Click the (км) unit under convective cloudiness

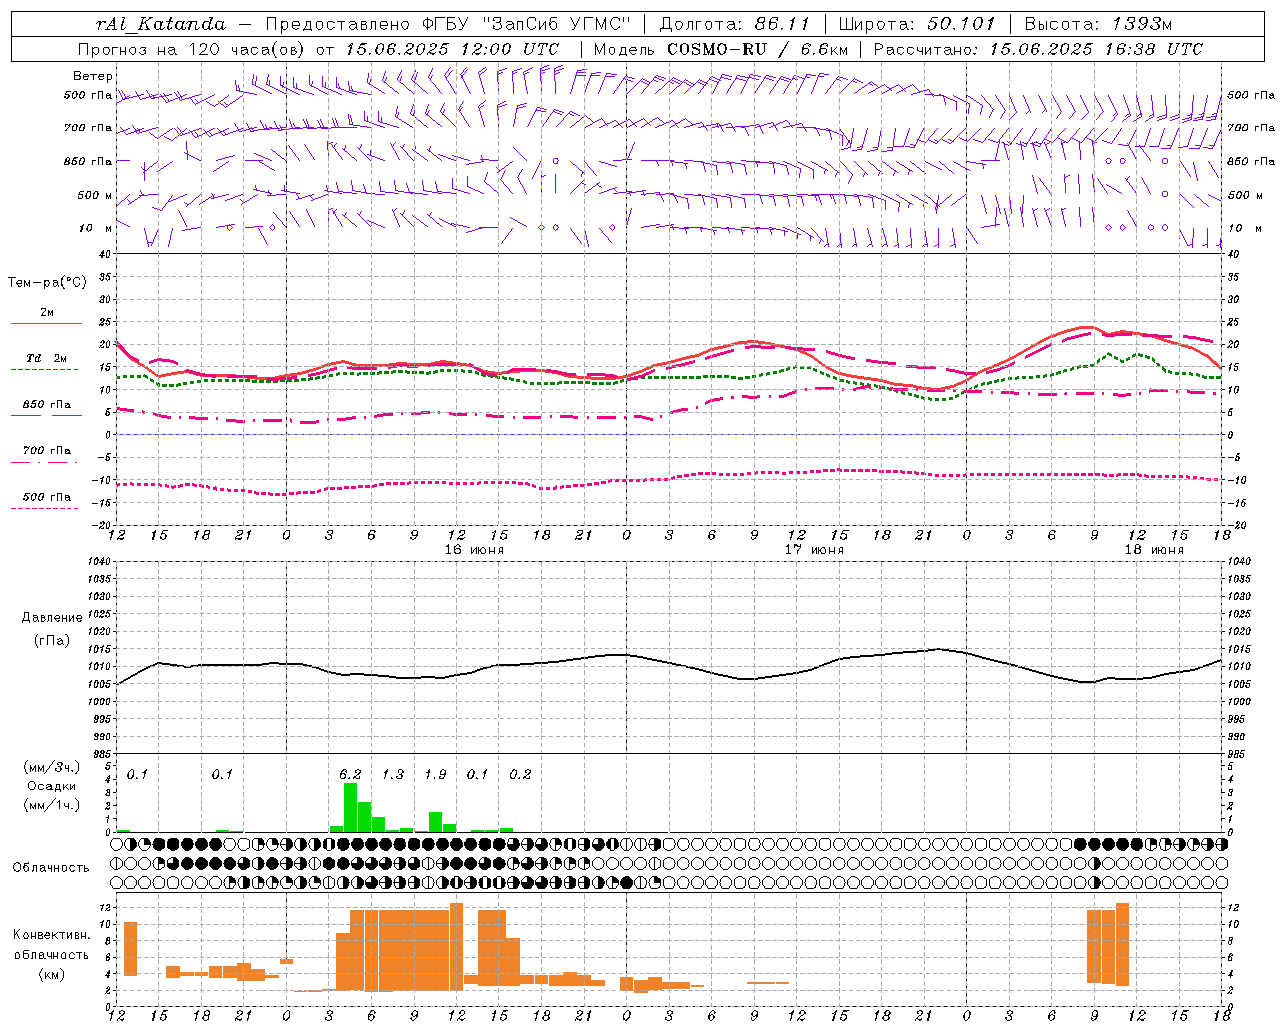click(52, 974)
